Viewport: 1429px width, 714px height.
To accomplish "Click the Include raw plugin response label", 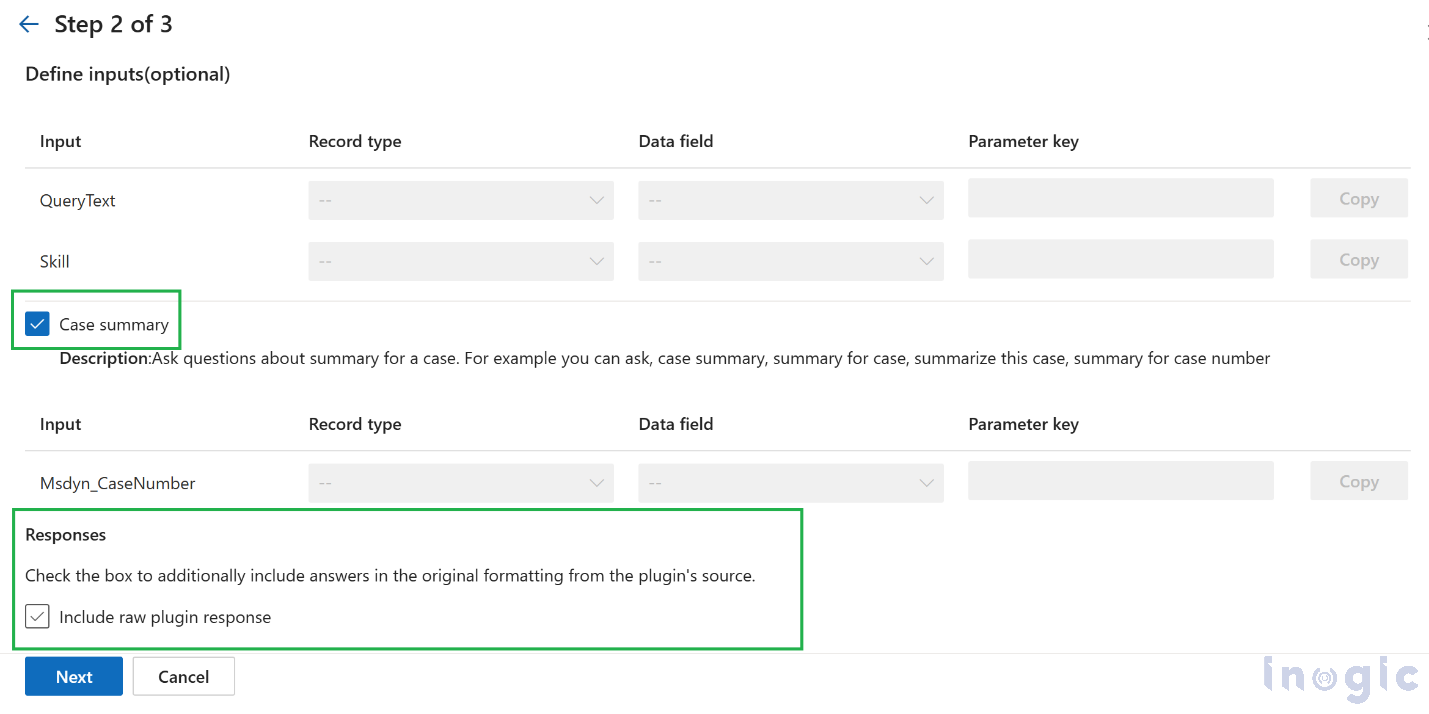I will click(165, 617).
